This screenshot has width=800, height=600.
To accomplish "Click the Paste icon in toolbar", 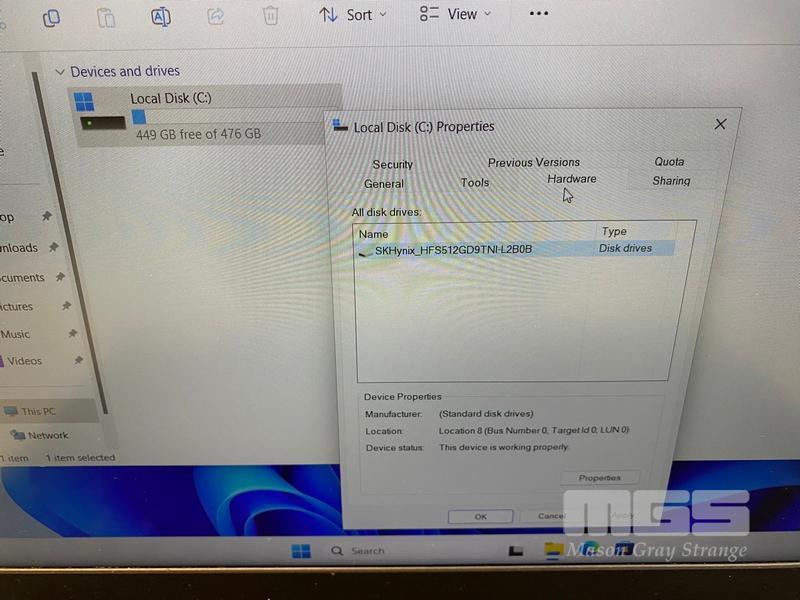I will pos(106,16).
